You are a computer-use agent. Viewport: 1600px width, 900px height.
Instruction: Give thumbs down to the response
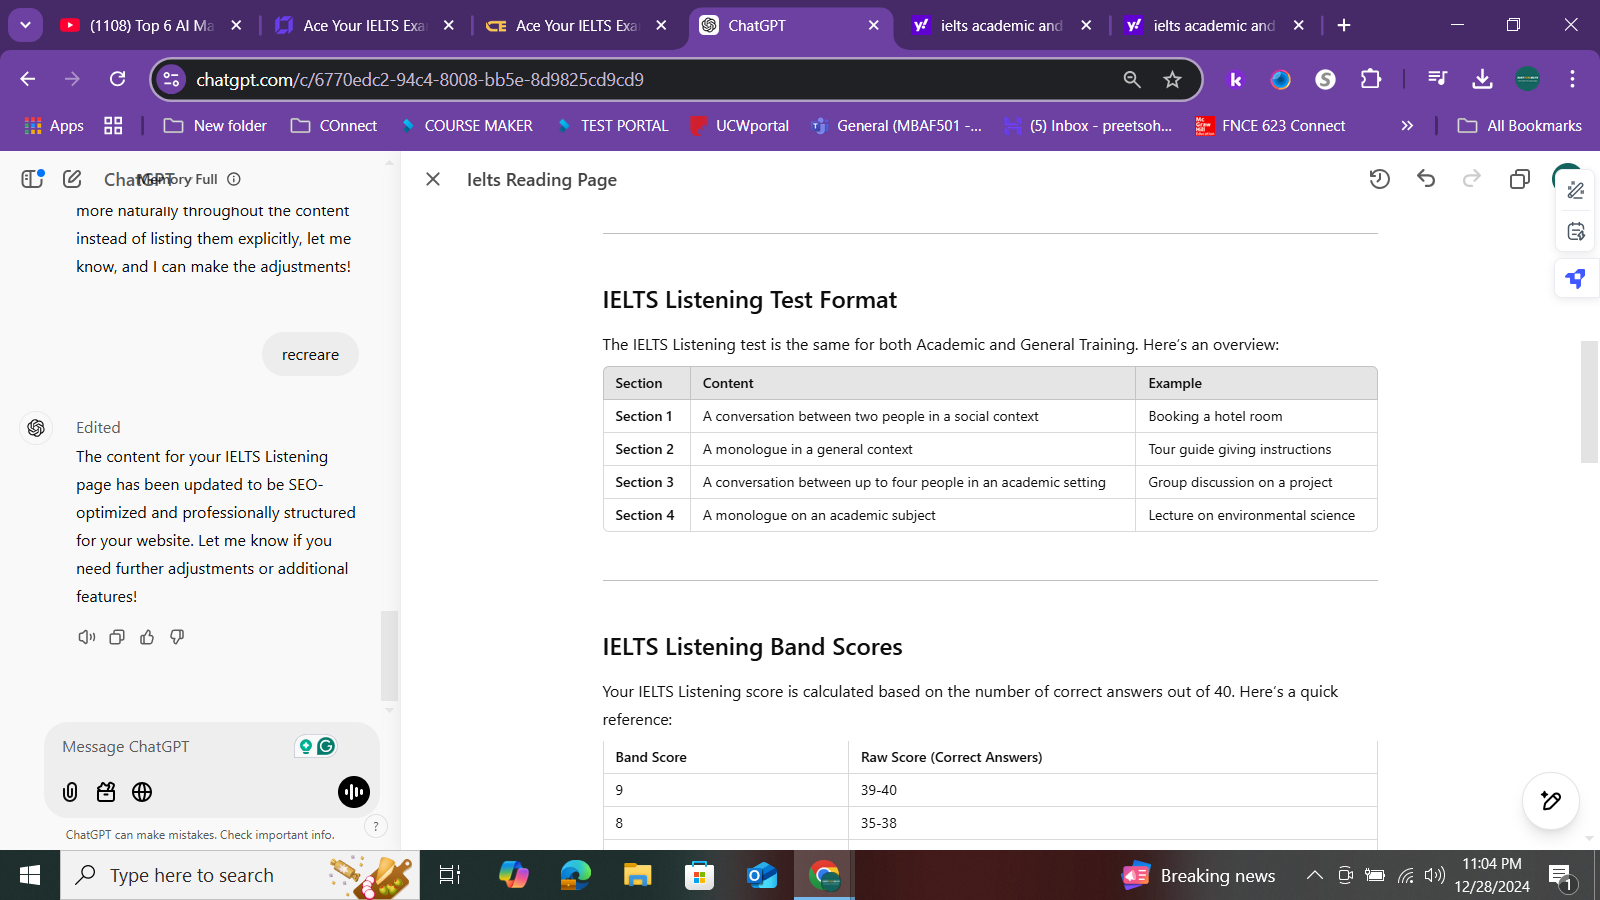click(x=177, y=637)
